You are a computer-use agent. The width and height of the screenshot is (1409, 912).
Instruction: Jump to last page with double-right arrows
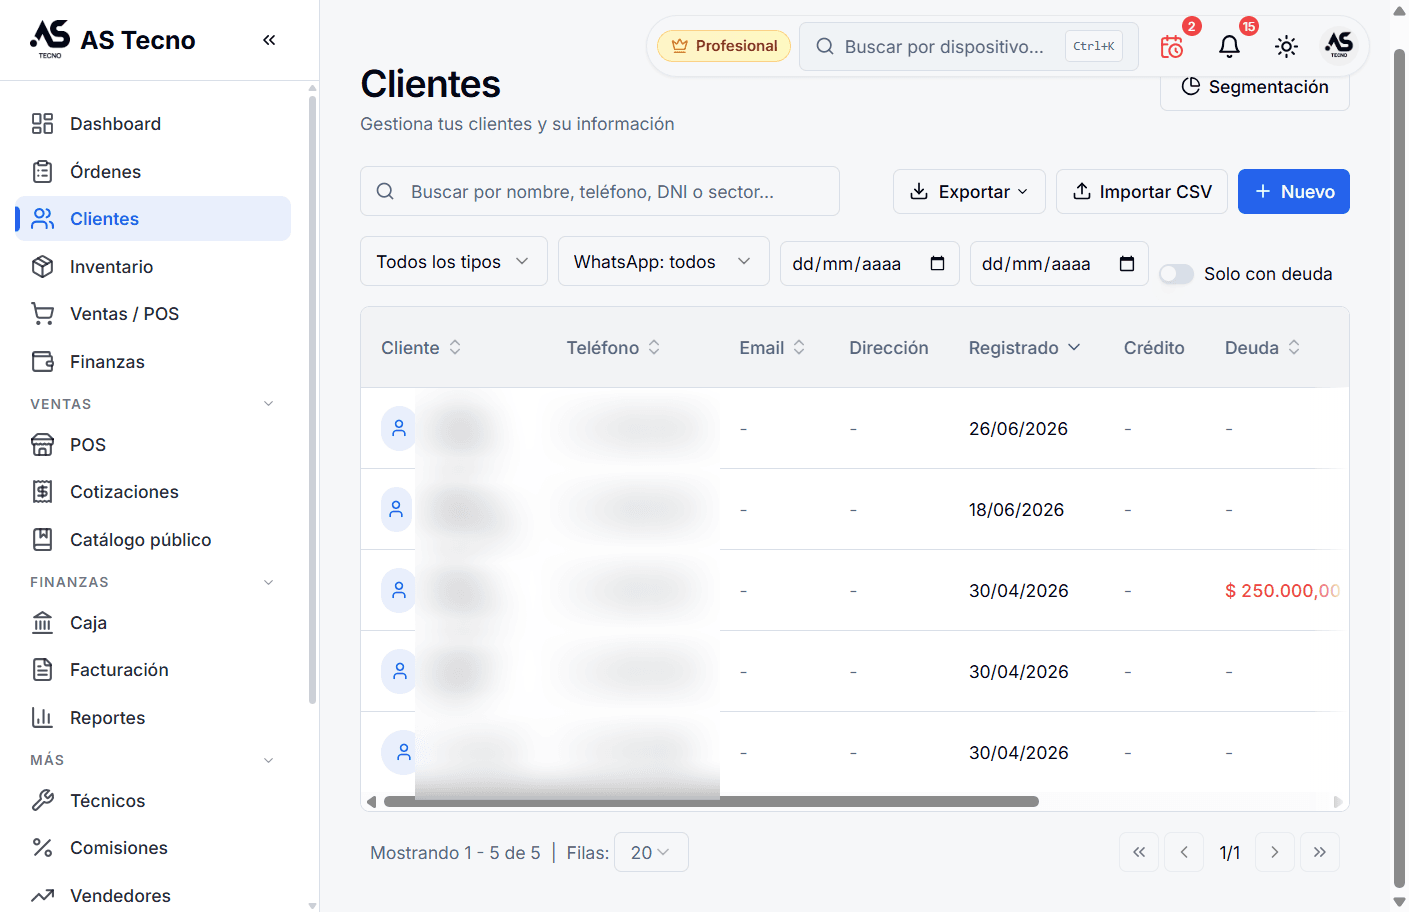pyautogui.click(x=1320, y=852)
